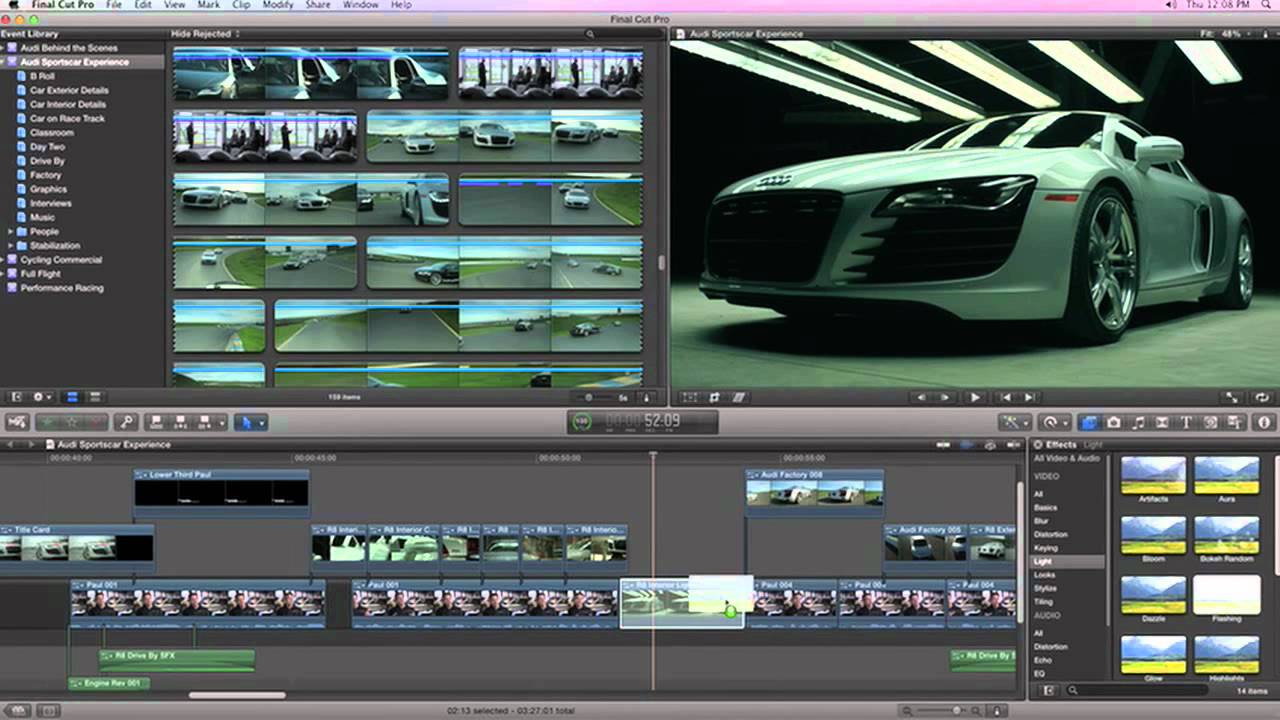Reject the clip with the red X
The width and height of the screenshot is (1280, 720).
tap(95, 422)
